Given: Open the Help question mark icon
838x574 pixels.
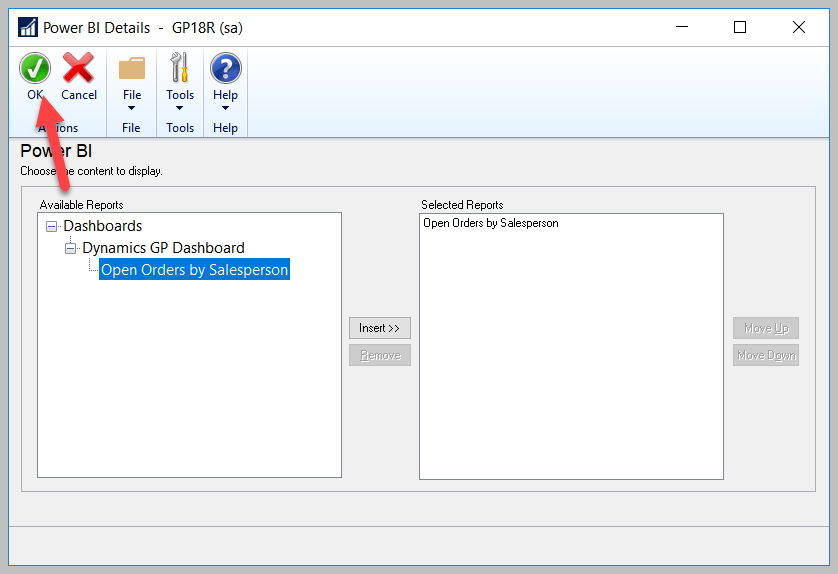Looking at the screenshot, I should click(226, 68).
